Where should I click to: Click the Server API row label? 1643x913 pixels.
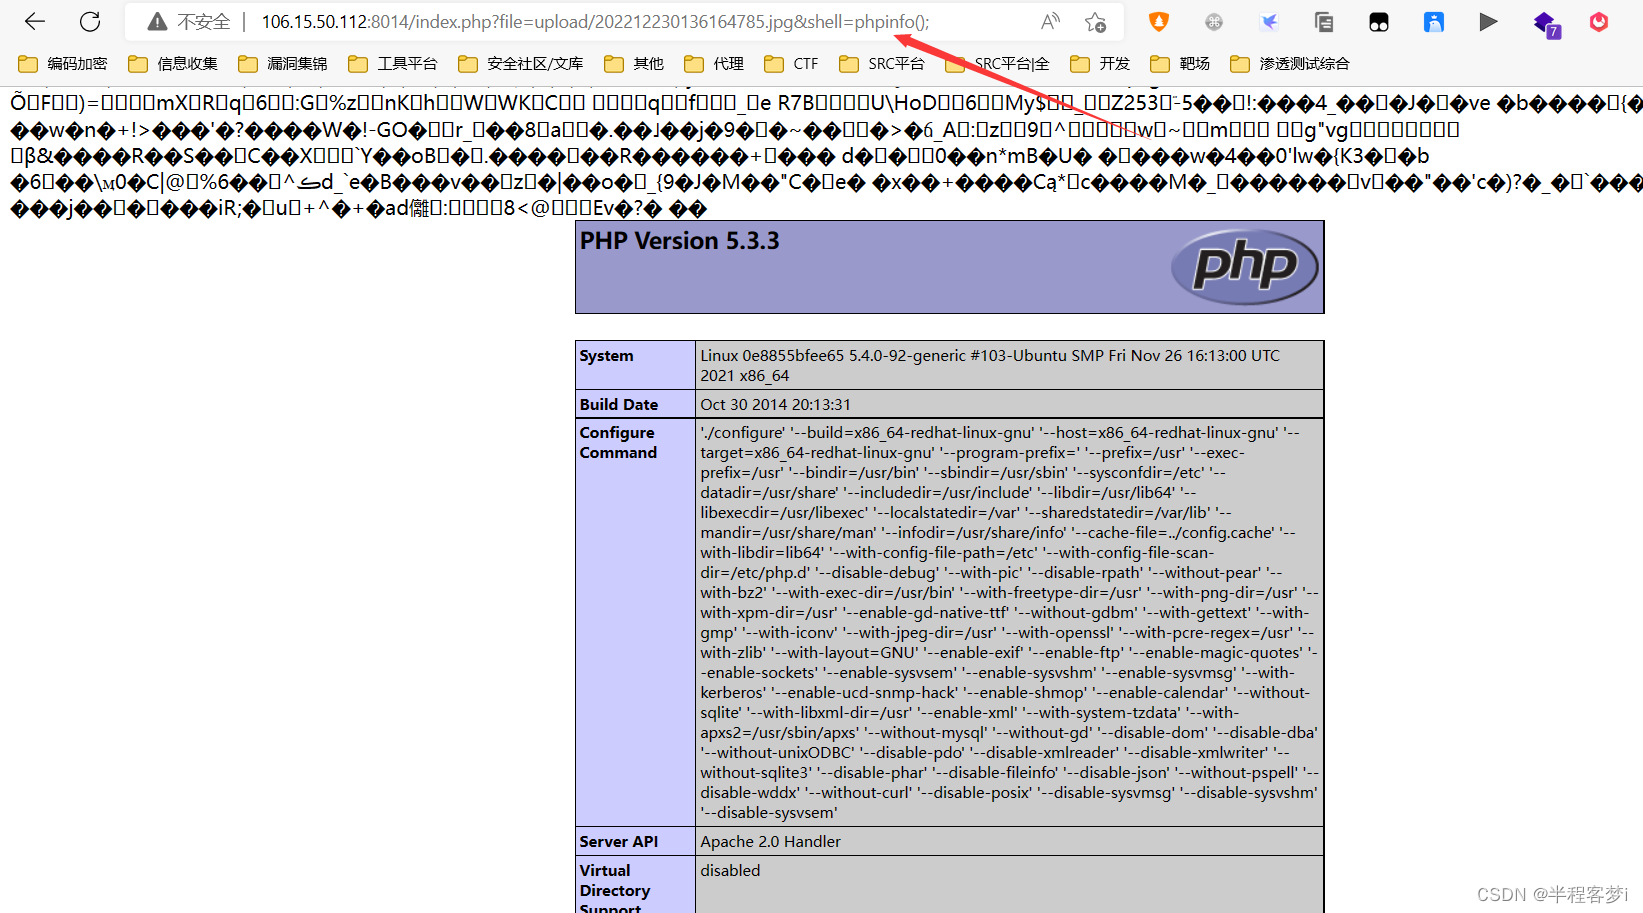(619, 842)
